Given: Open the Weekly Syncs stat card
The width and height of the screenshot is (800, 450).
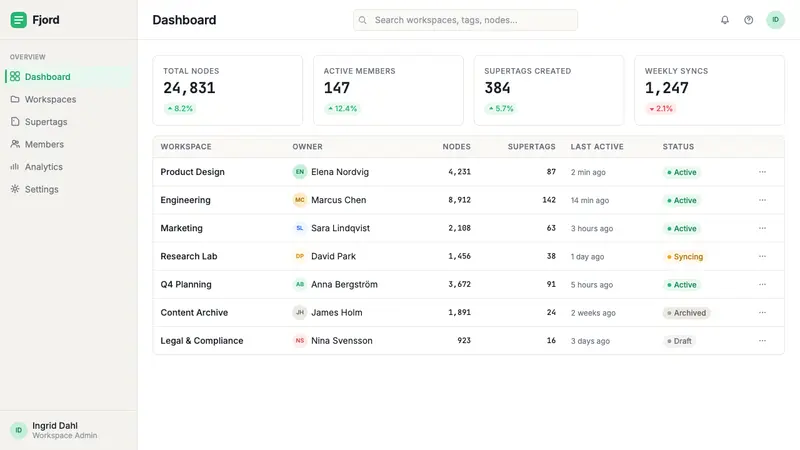Looking at the screenshot, I should pos(709,90).
